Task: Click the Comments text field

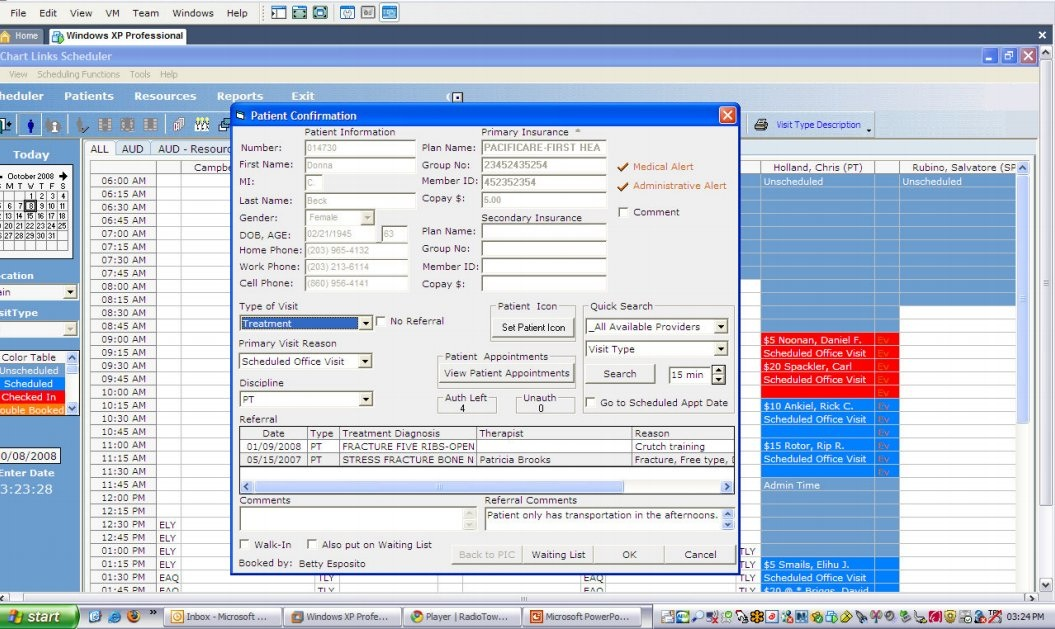Action: [353, 519]
